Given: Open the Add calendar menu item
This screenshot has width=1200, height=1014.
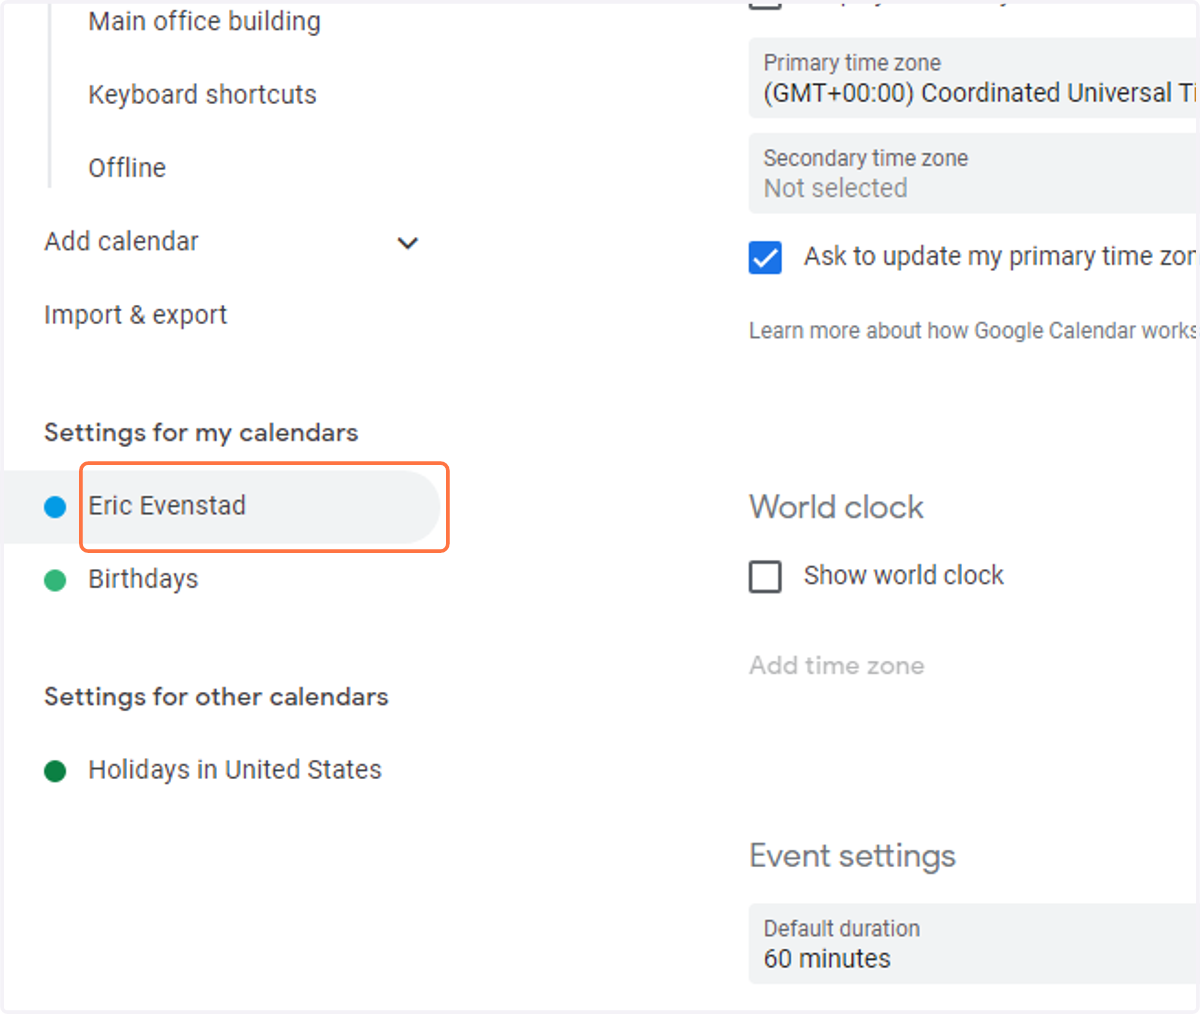Looking at the screenshot, I should click(121, 241).
